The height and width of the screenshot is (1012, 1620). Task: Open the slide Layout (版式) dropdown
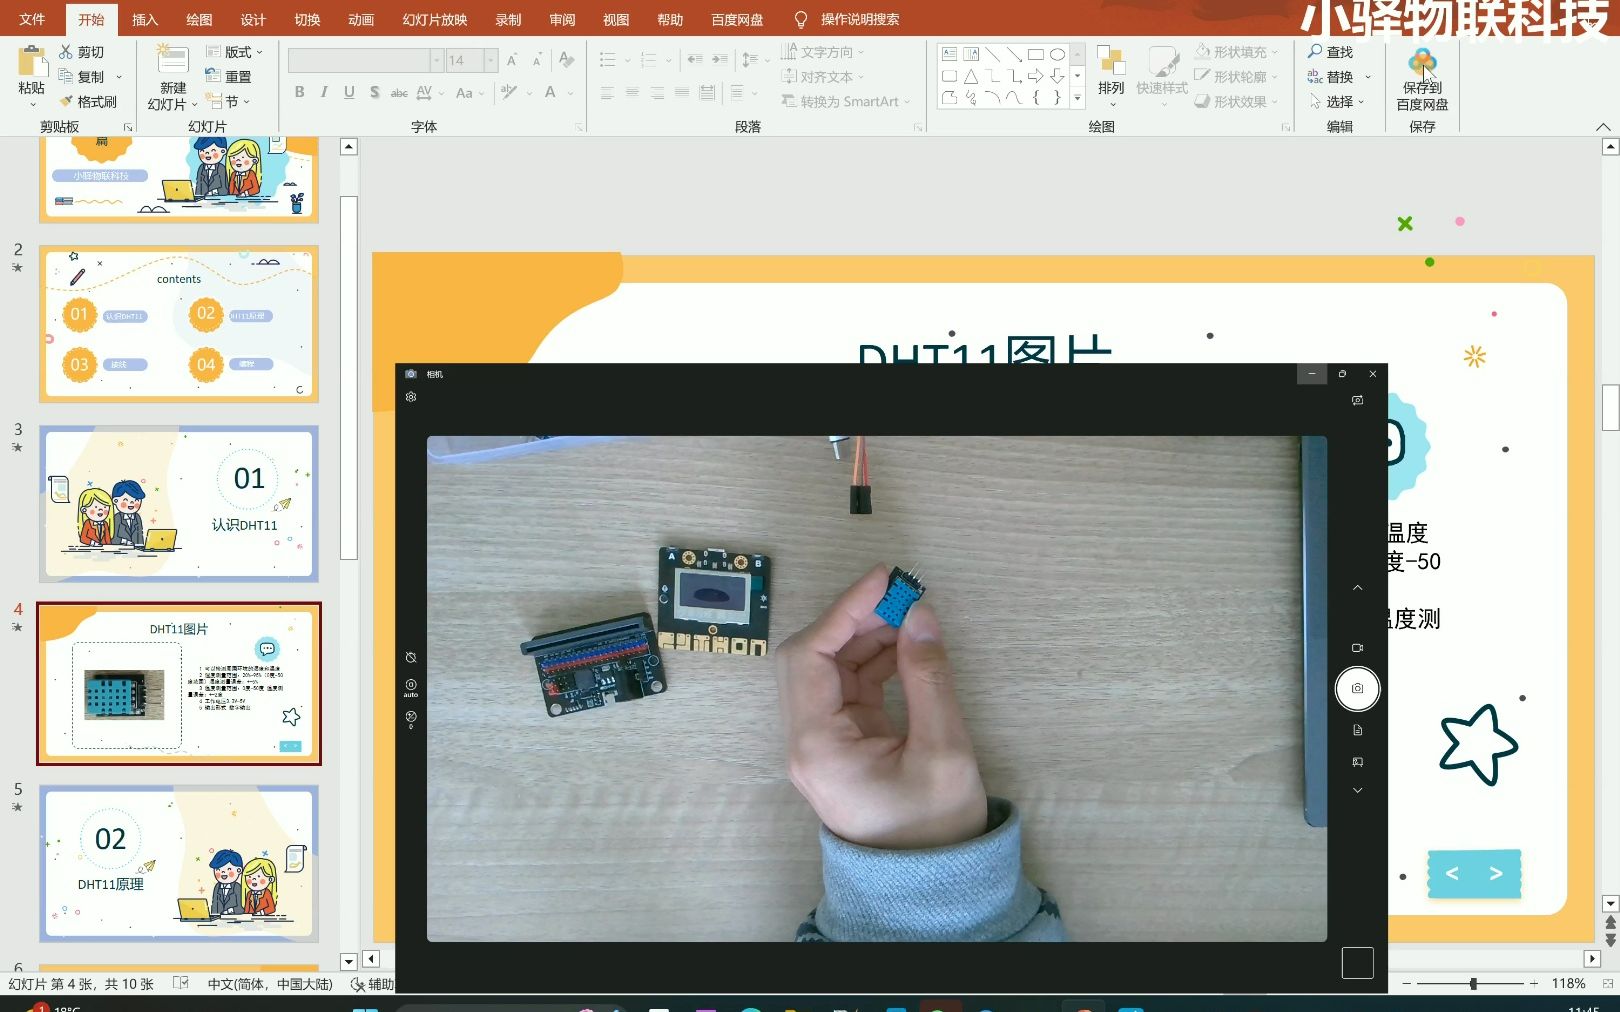point(234,52)
